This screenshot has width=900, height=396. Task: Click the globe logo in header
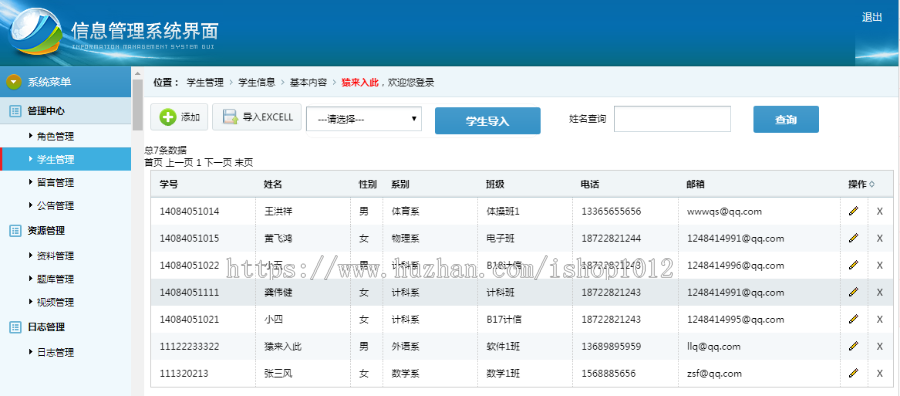(36, 32)
